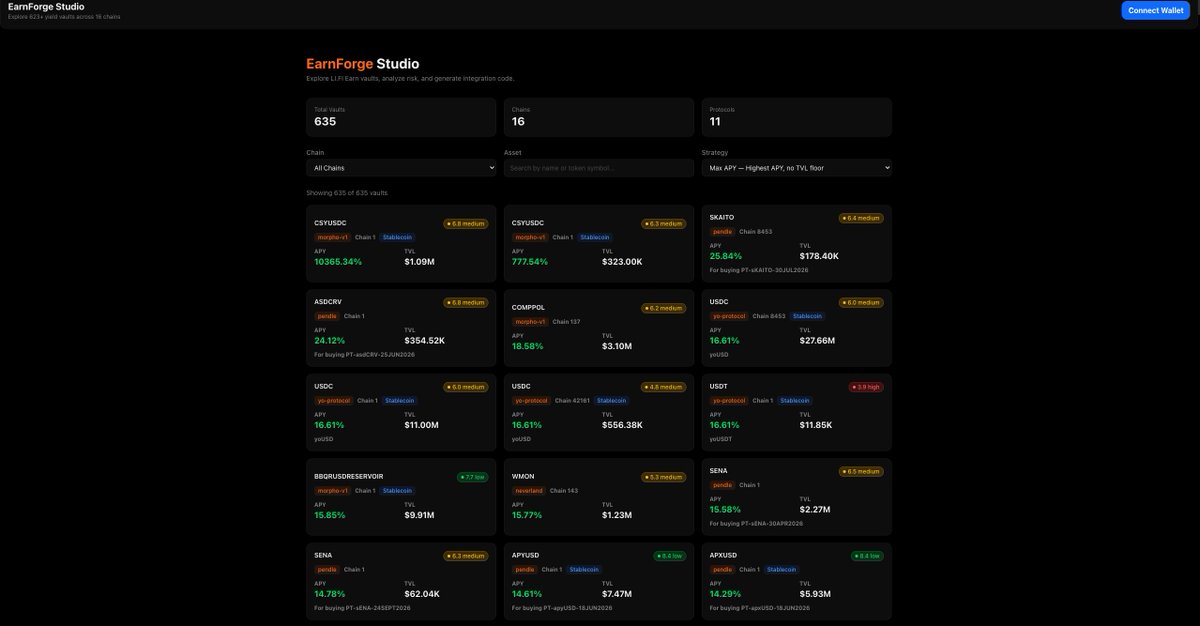Screen dimensions: 1200x626
Task: Click the Stablecoin tag on the APYUSD card
Action: [x=586, y=569]
